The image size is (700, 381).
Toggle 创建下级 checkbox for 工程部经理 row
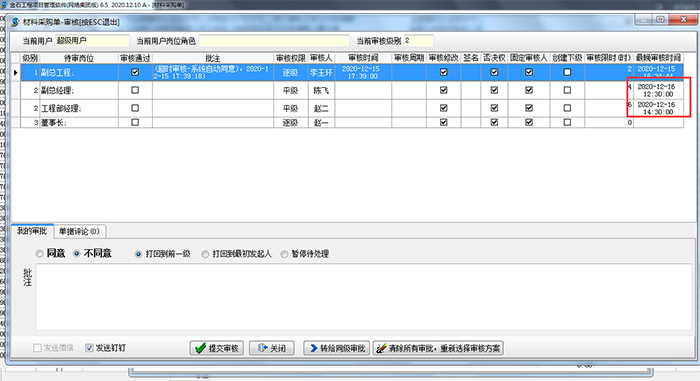(x=567, y=108)
